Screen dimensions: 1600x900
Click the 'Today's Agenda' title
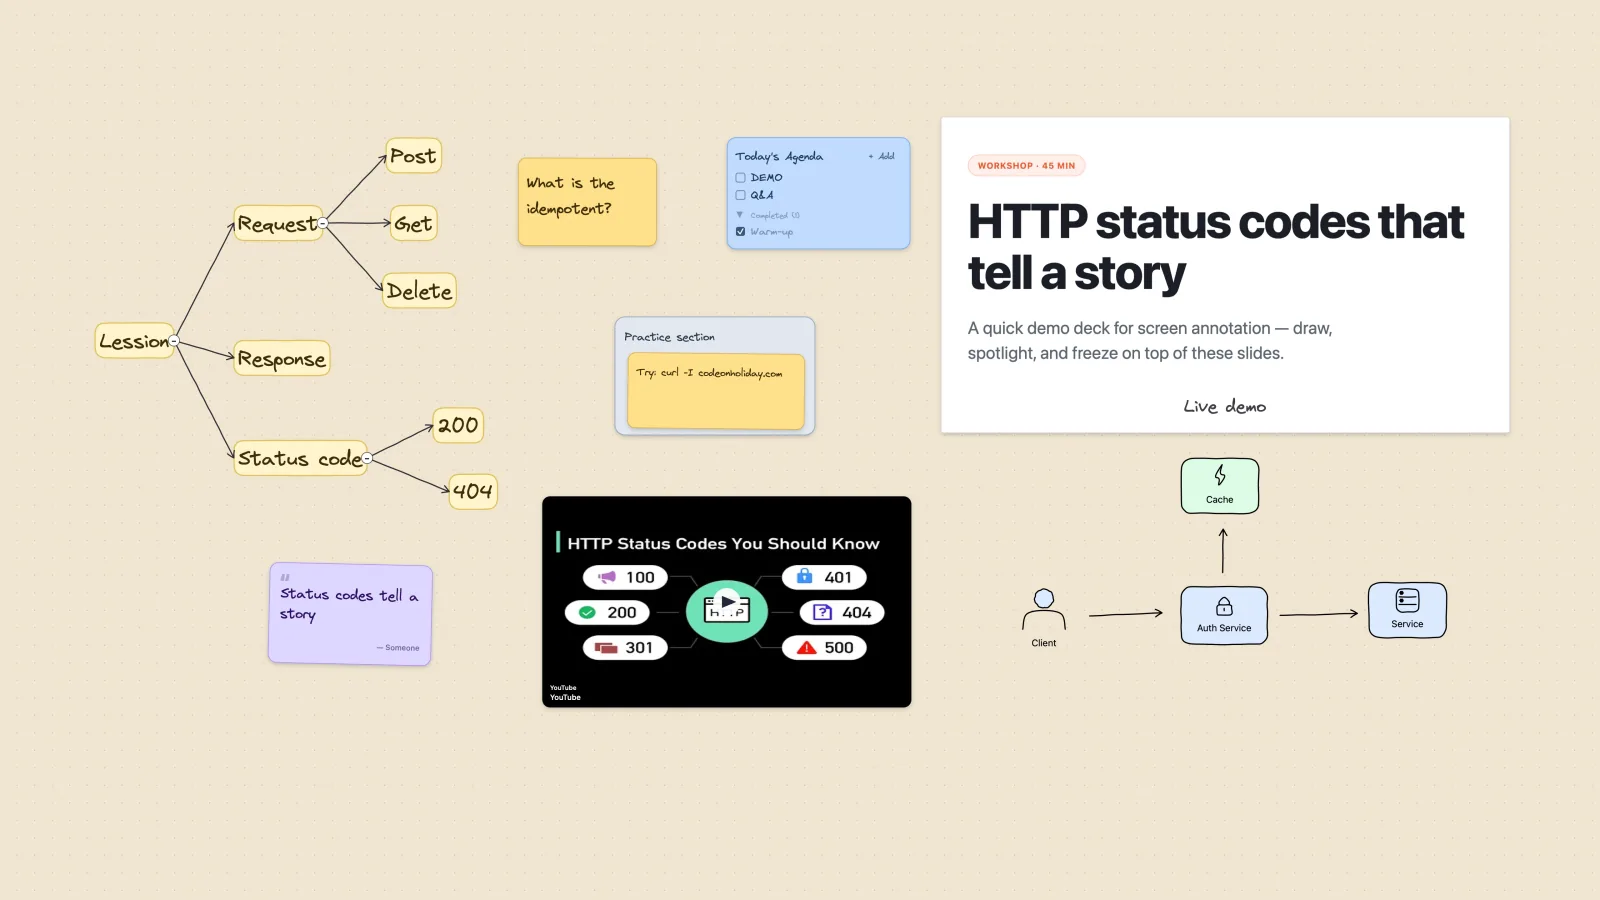[x=779, y=156]
